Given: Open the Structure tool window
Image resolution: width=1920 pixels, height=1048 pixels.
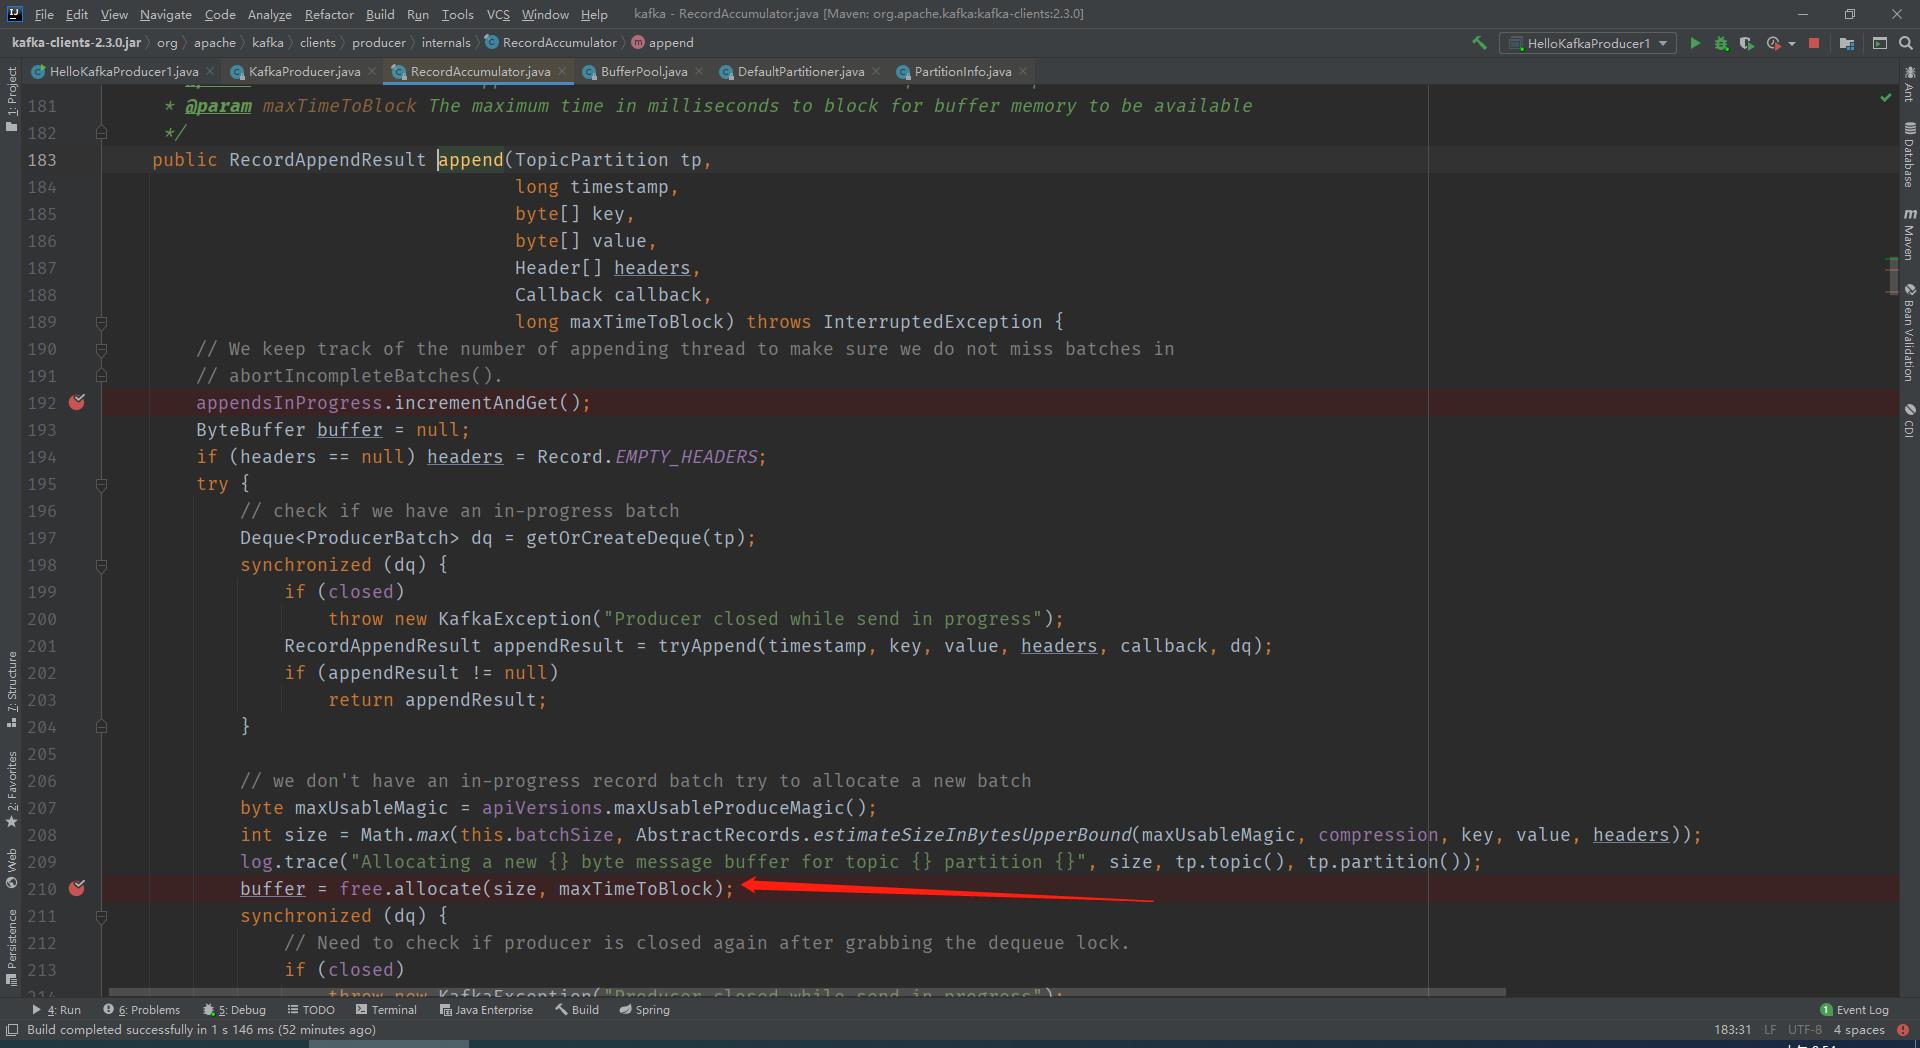Looking at the screenshot, I should (x=11, y=688).
